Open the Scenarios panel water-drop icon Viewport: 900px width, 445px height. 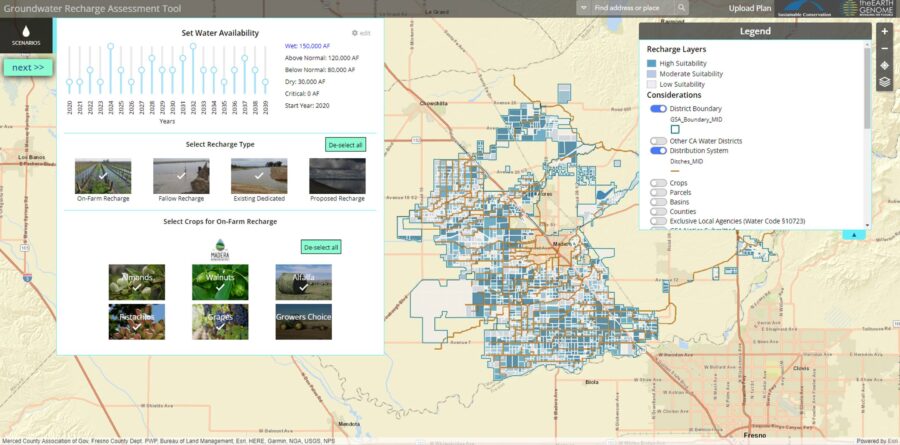[26, 35]
